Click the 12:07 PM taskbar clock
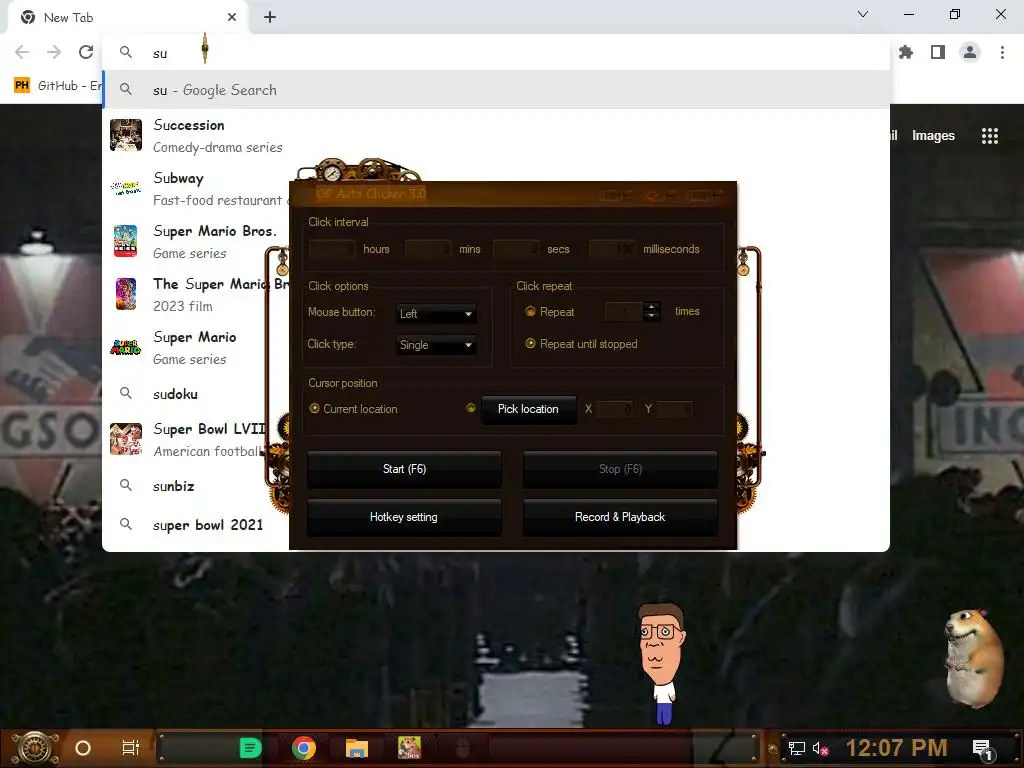The height and width of the screenshot is (768, 1024). click(x=897, y=748)
